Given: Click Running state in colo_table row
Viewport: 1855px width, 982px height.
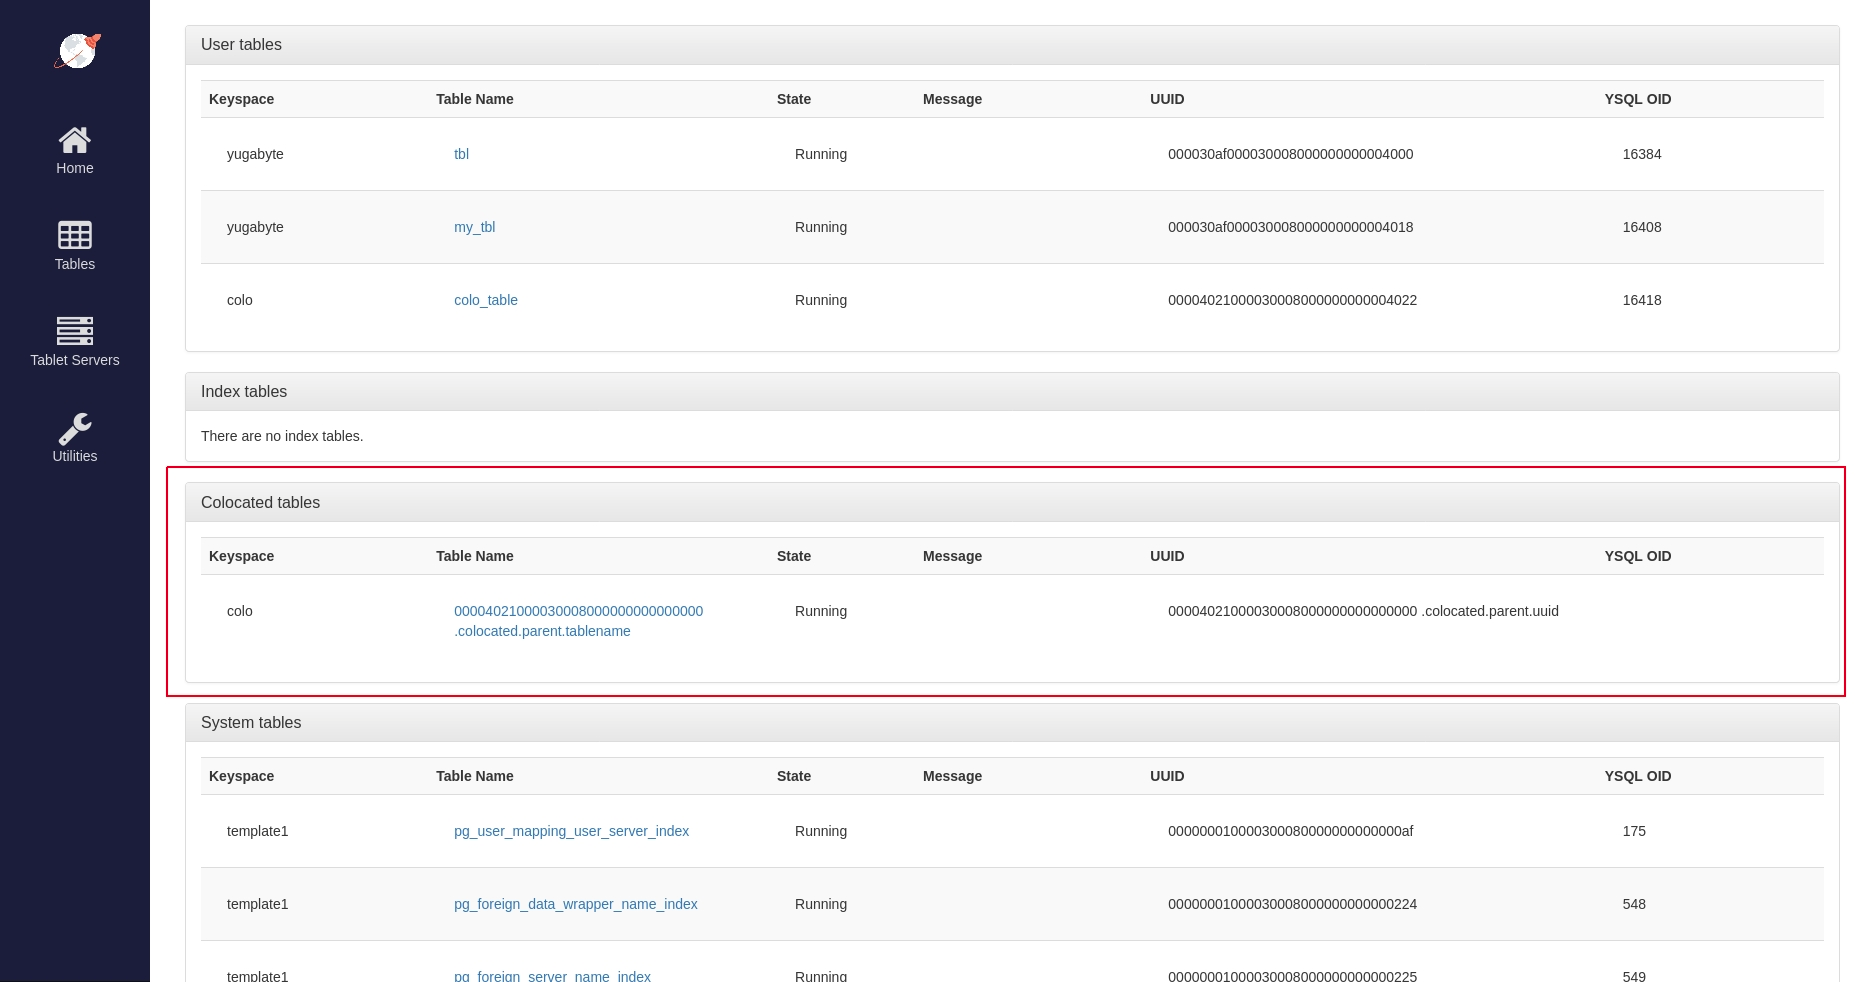Looking at the screenshot, I should [x=821, y=300].
